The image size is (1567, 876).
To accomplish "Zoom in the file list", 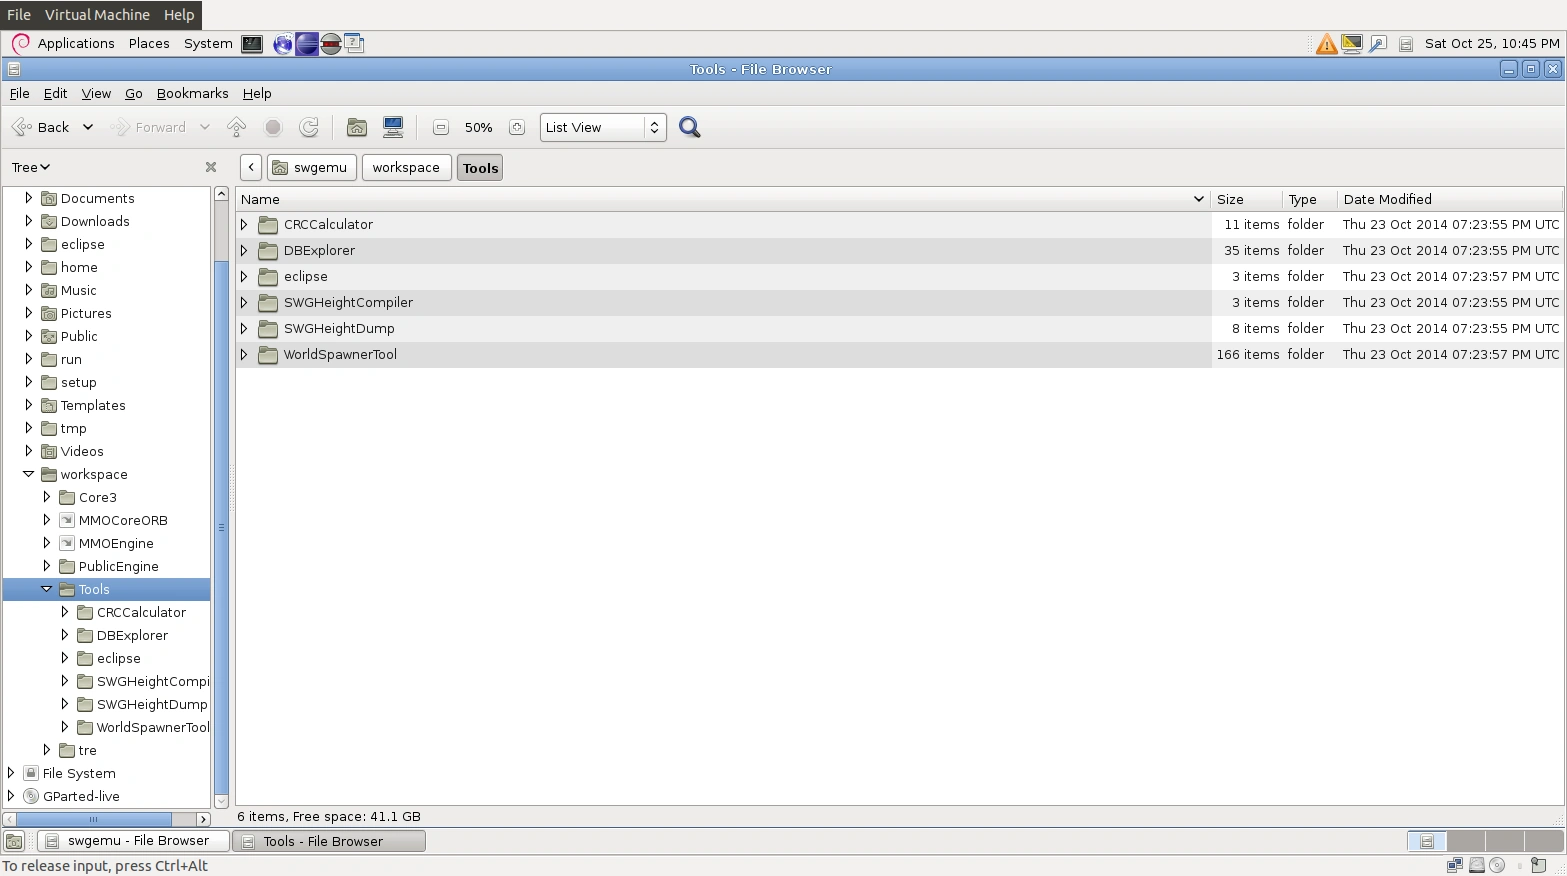I will coord(516,127).
